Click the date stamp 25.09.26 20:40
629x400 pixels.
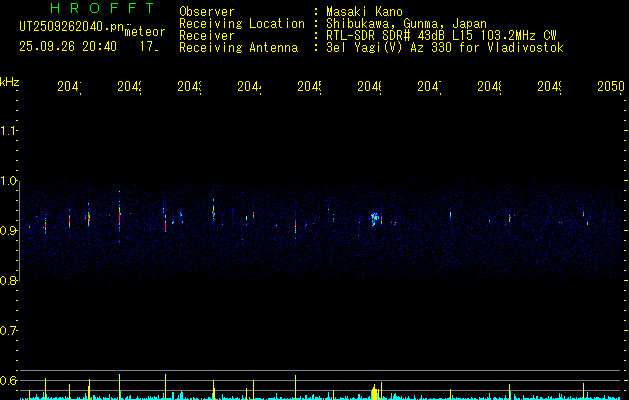point(68,47)
